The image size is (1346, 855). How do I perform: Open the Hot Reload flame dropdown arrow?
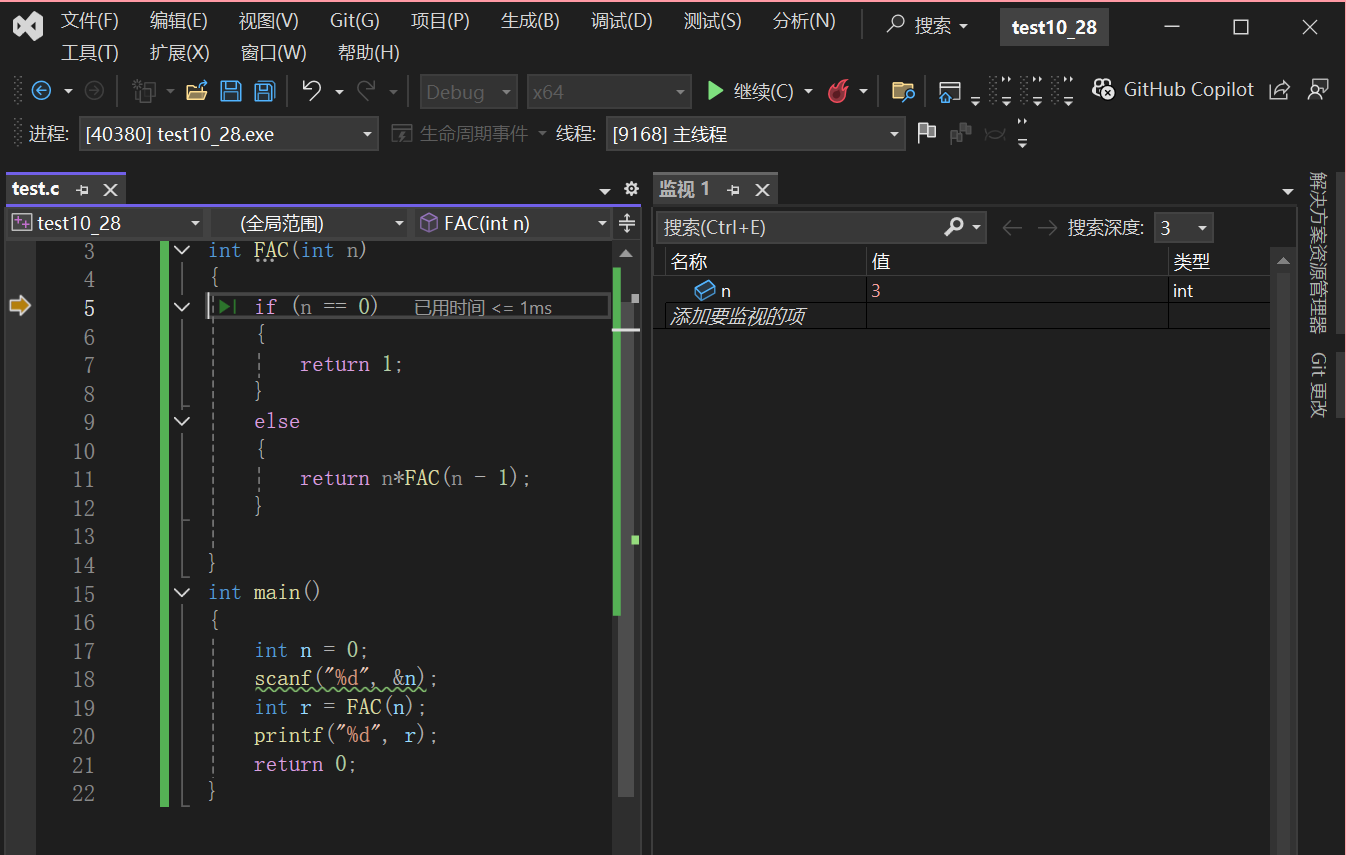863,92
